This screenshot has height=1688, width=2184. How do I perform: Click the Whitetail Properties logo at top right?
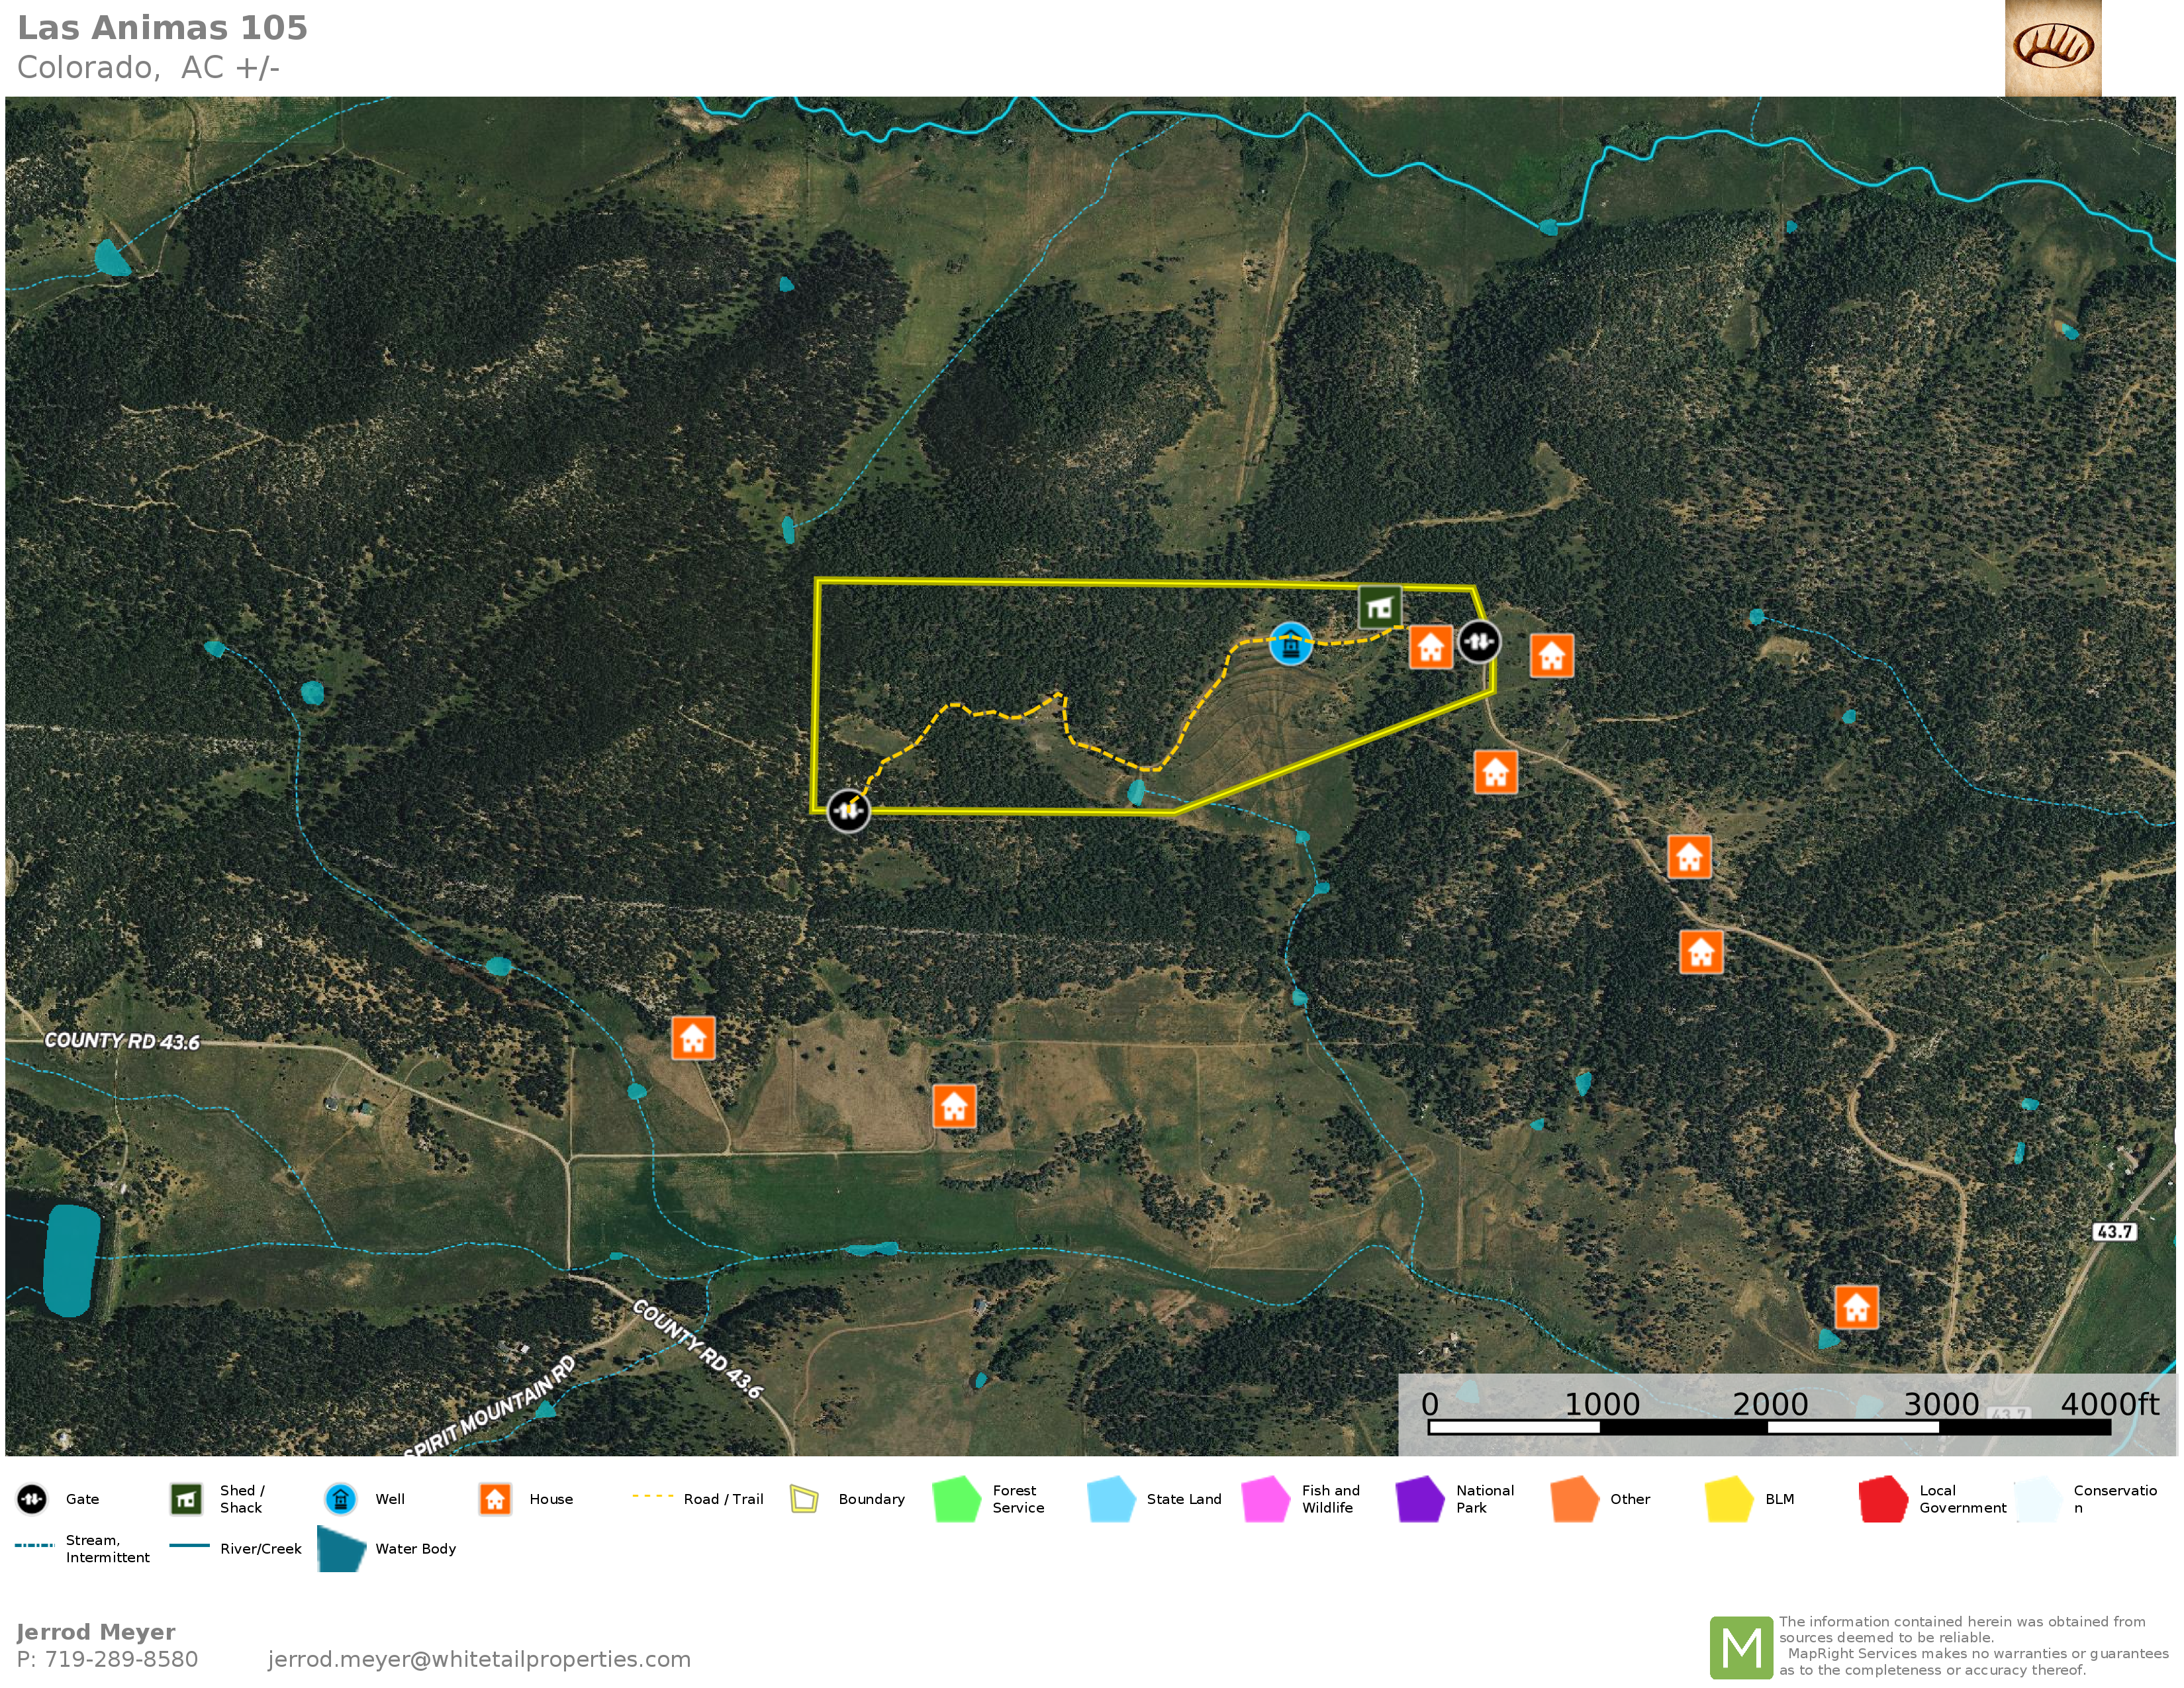(x=2052, y=47)
